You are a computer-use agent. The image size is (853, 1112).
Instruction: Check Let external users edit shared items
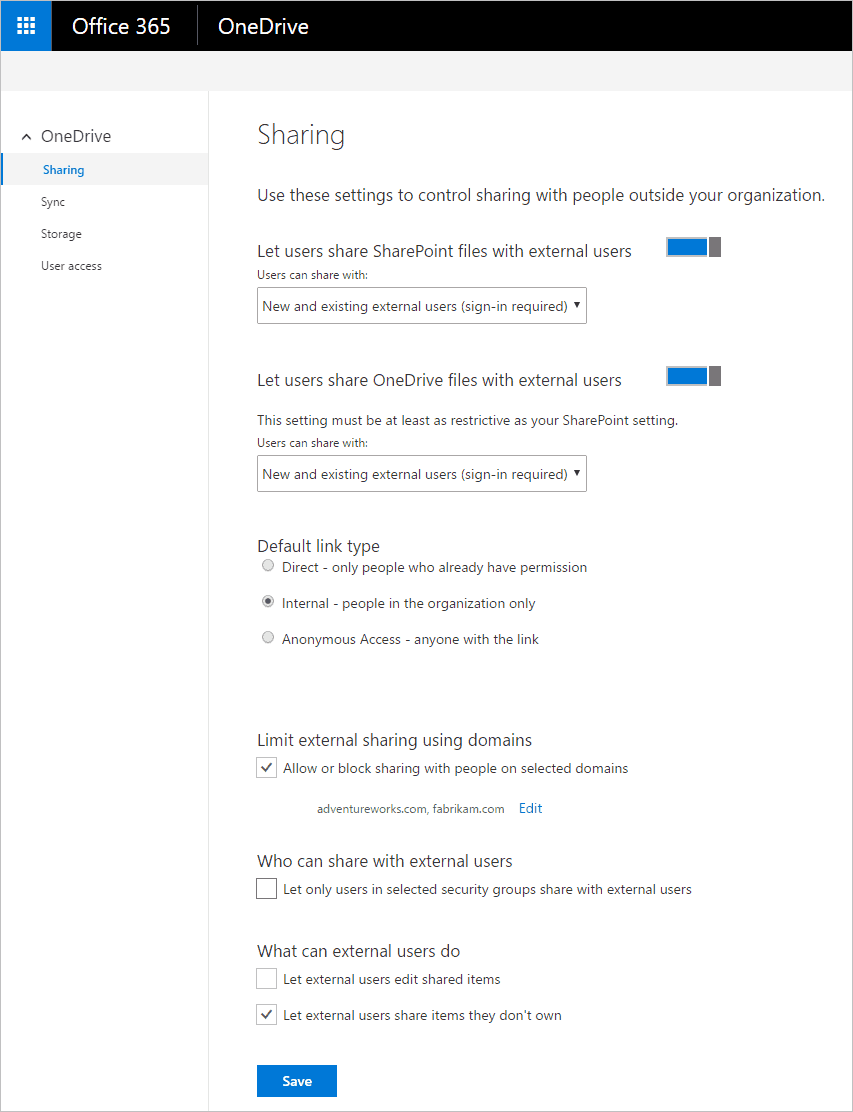[266, 978]
